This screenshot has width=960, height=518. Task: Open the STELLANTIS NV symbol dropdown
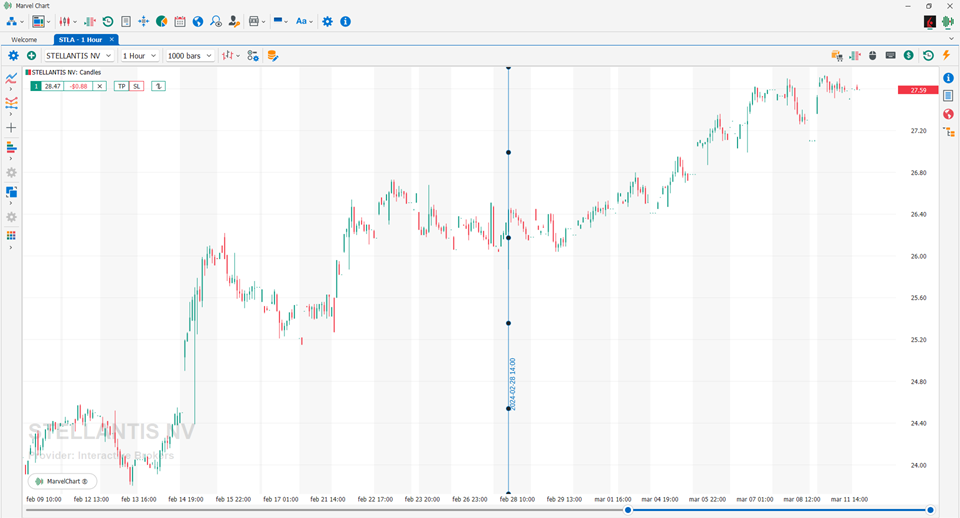pos(79,56)
